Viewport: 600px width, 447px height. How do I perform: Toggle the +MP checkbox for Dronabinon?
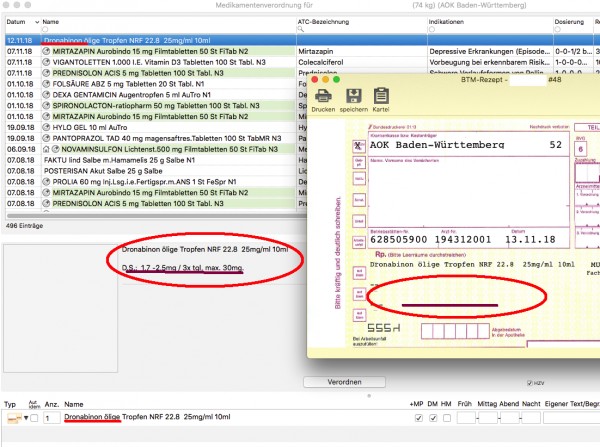click(x=419, y=418)
